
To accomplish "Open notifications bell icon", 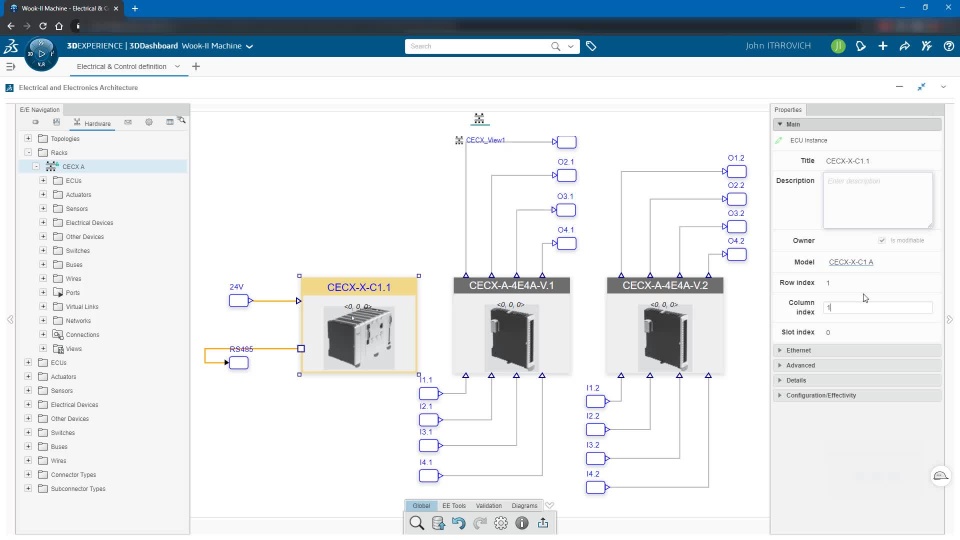I will point(861,46).
